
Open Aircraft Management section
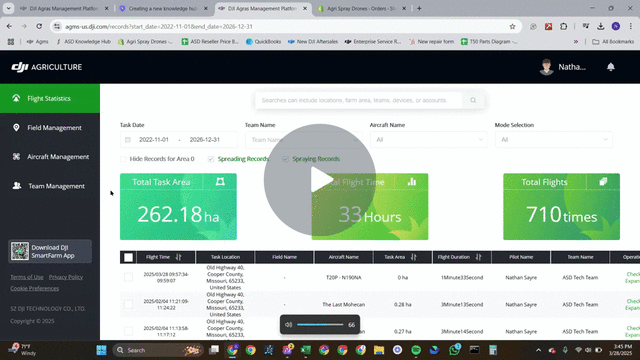point(50,157)
